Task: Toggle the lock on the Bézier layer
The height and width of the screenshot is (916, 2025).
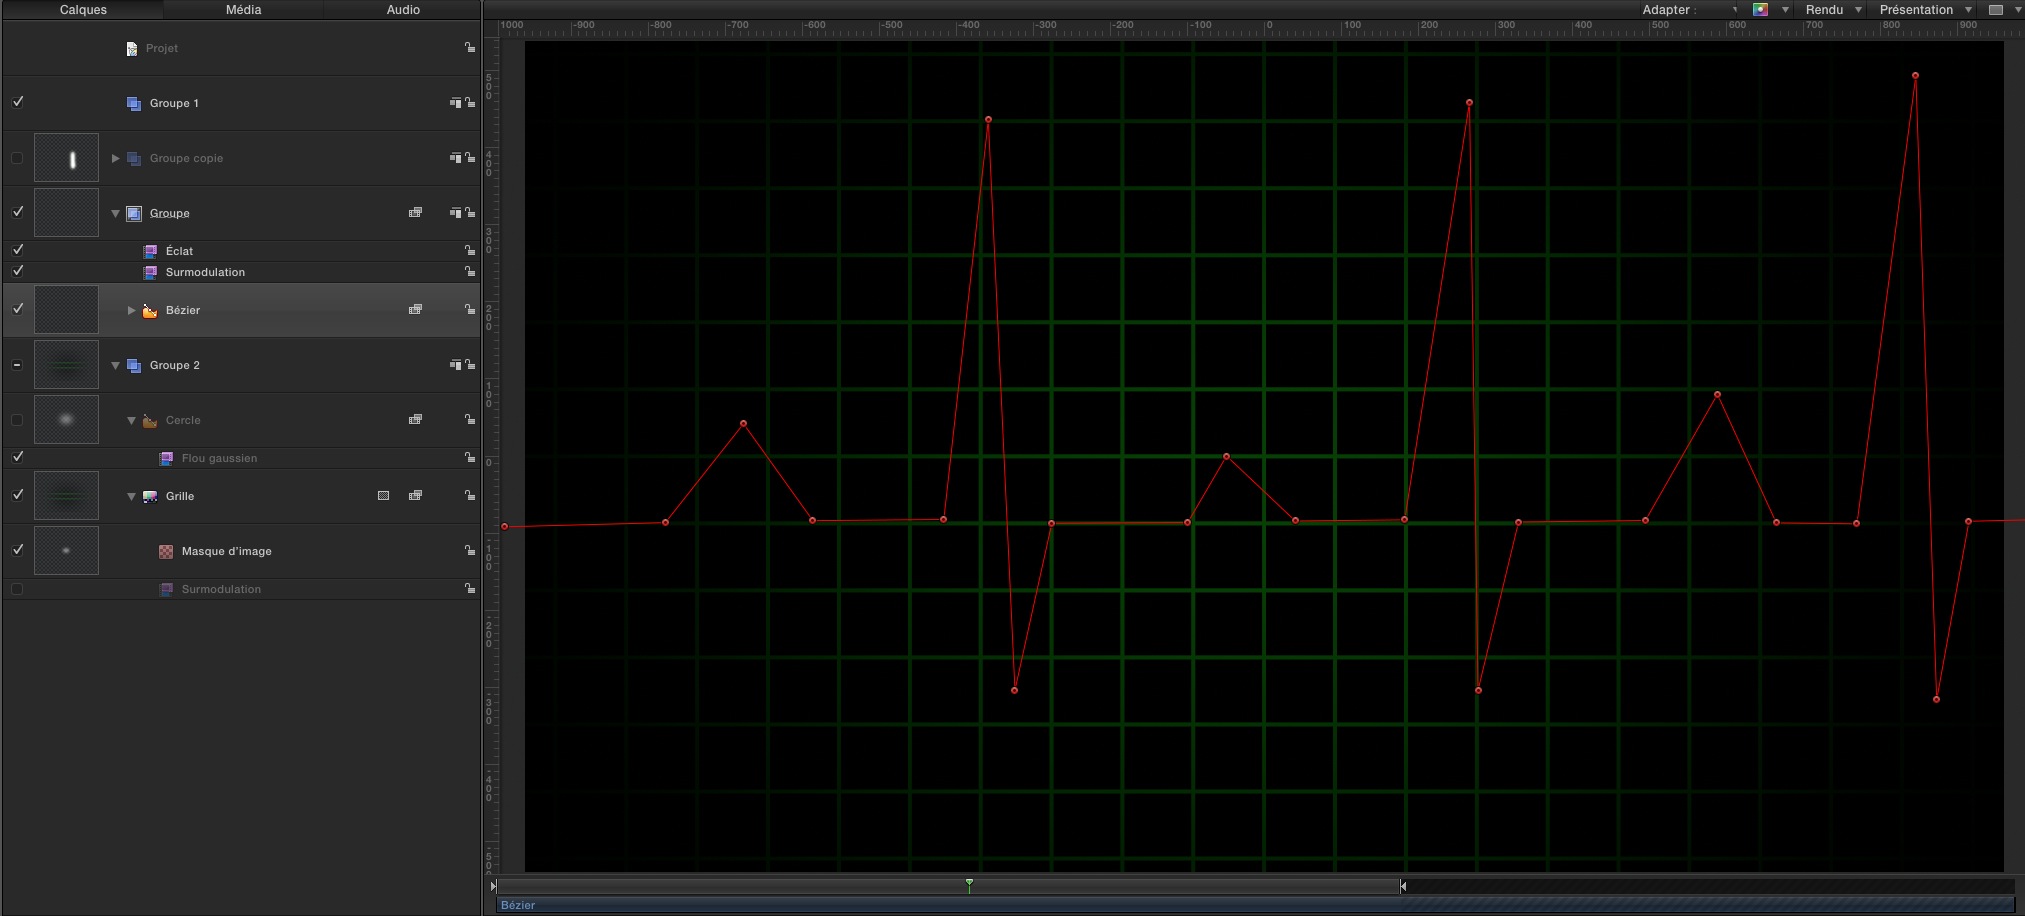Action: (x=470, y=309)
